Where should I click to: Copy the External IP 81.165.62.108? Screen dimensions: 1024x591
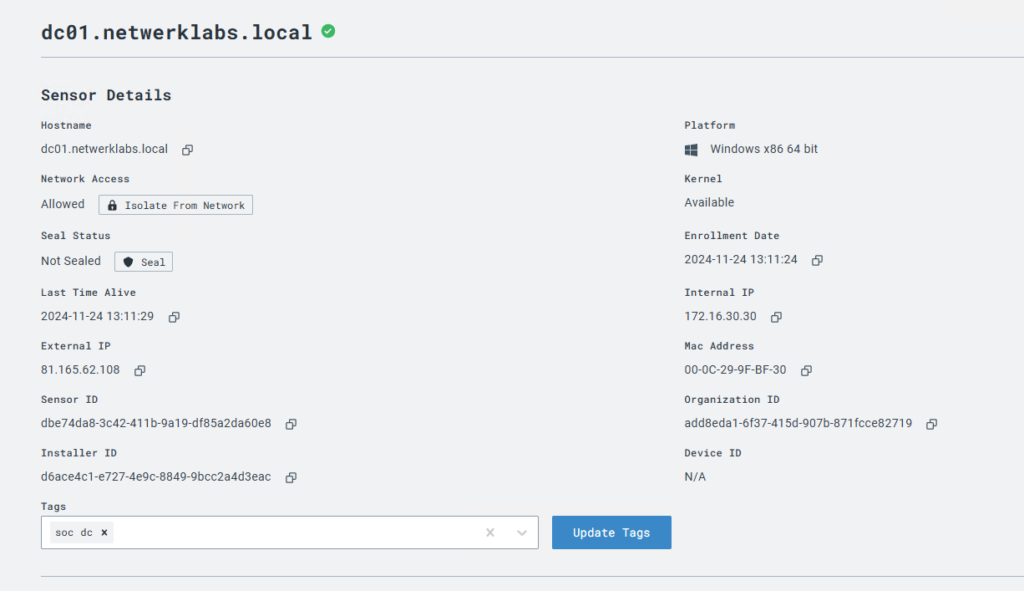[x=140, y=370]
